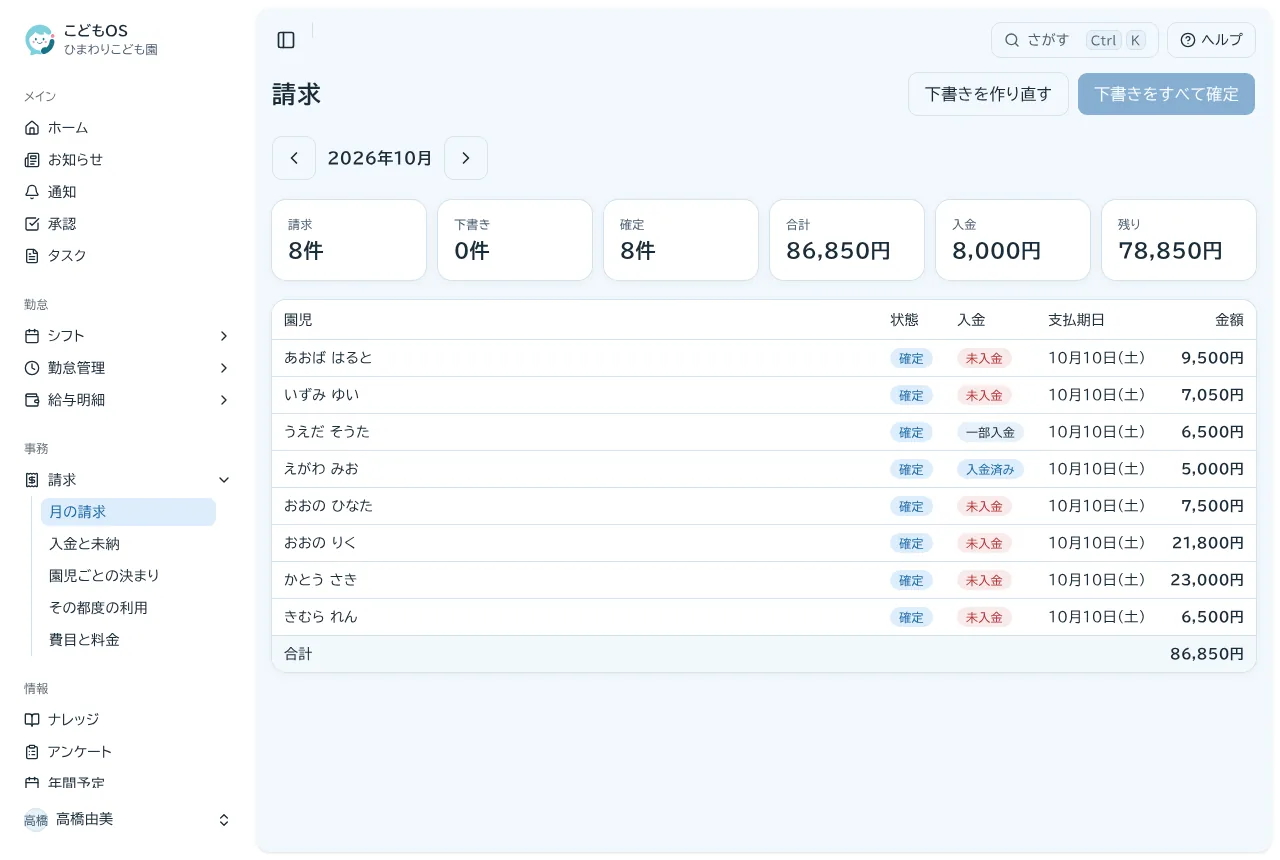Click the 残り 78,850円 summary card
The height and width of the screenshot is (860, 1280).
[x=1179, y=240]
